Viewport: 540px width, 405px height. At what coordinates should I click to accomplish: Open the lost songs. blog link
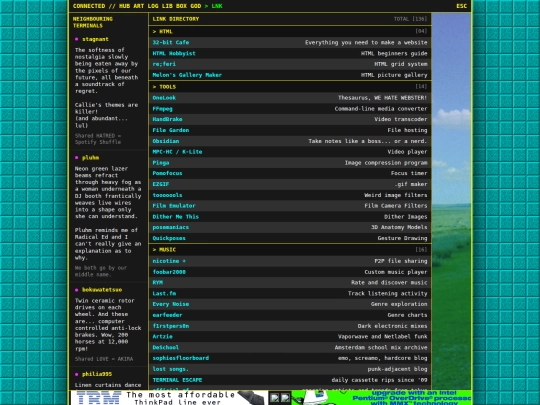click(170, 369)
